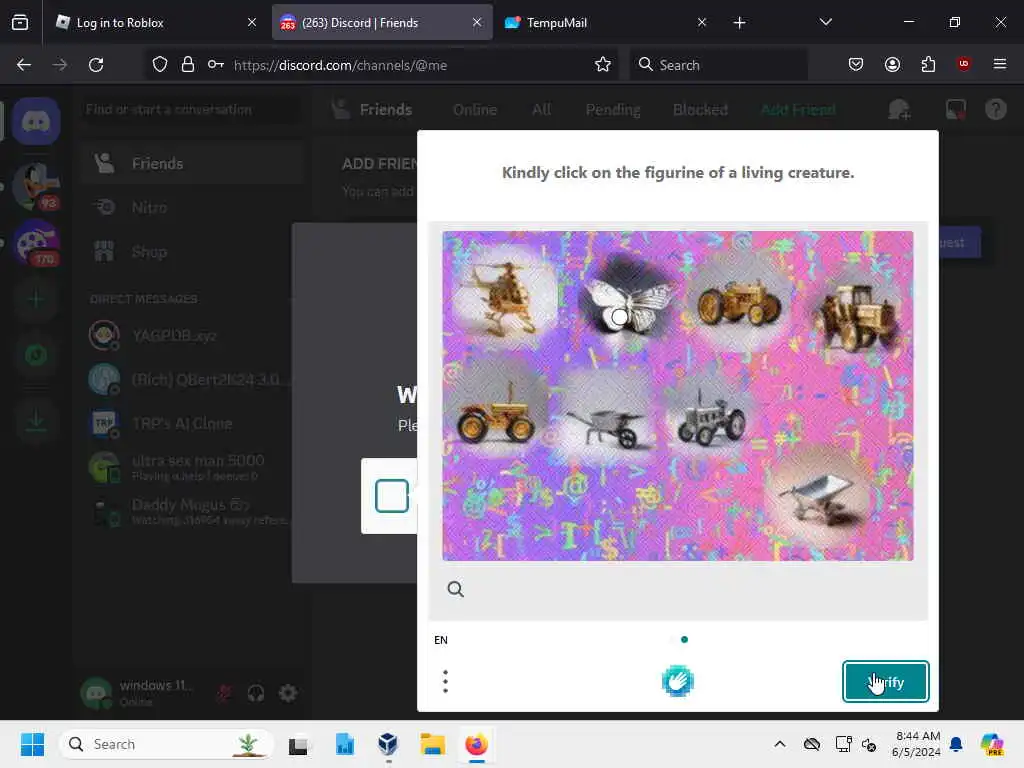
Task: Click the Firefox Search box
Action: [x=718, y=65]
